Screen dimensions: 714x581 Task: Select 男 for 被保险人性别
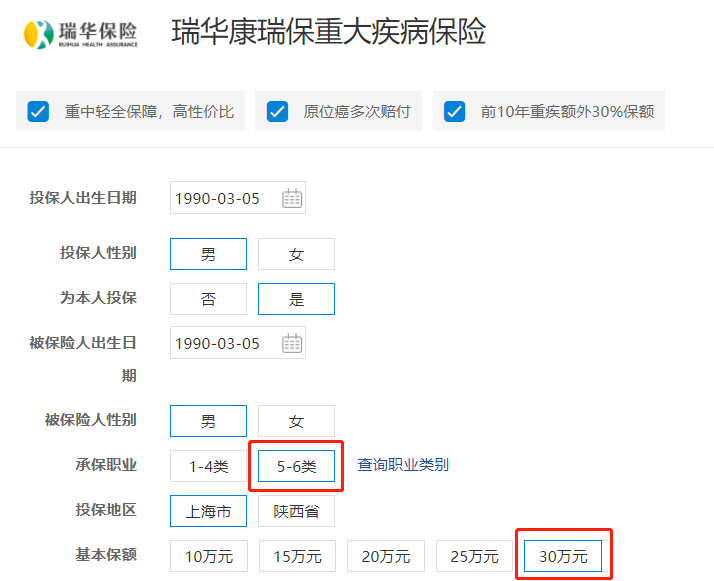click(x=209, y=421)
